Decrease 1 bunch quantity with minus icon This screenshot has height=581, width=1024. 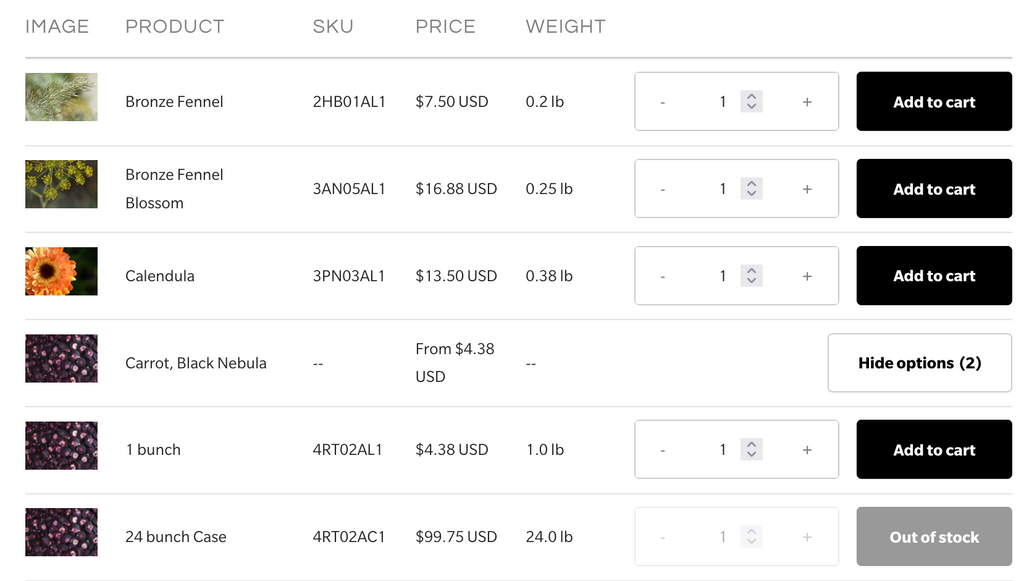[x=663, y=450]
